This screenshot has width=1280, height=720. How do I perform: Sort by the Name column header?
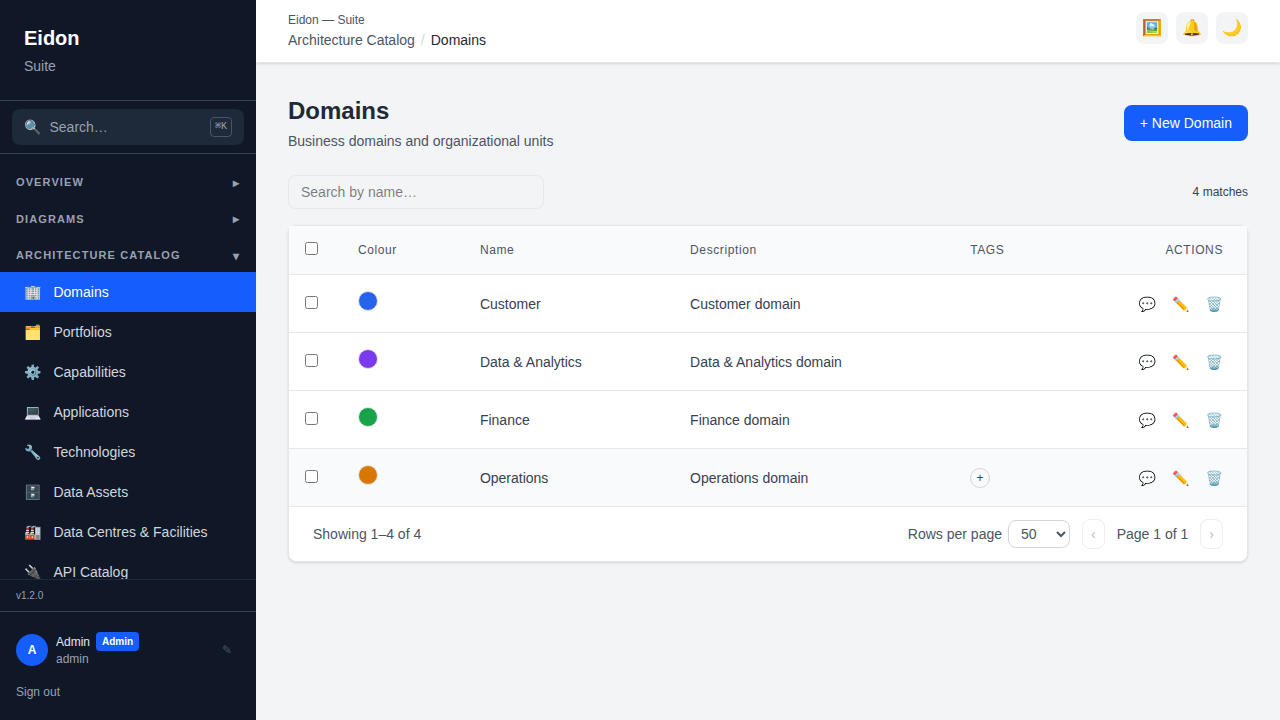(497, 250)
